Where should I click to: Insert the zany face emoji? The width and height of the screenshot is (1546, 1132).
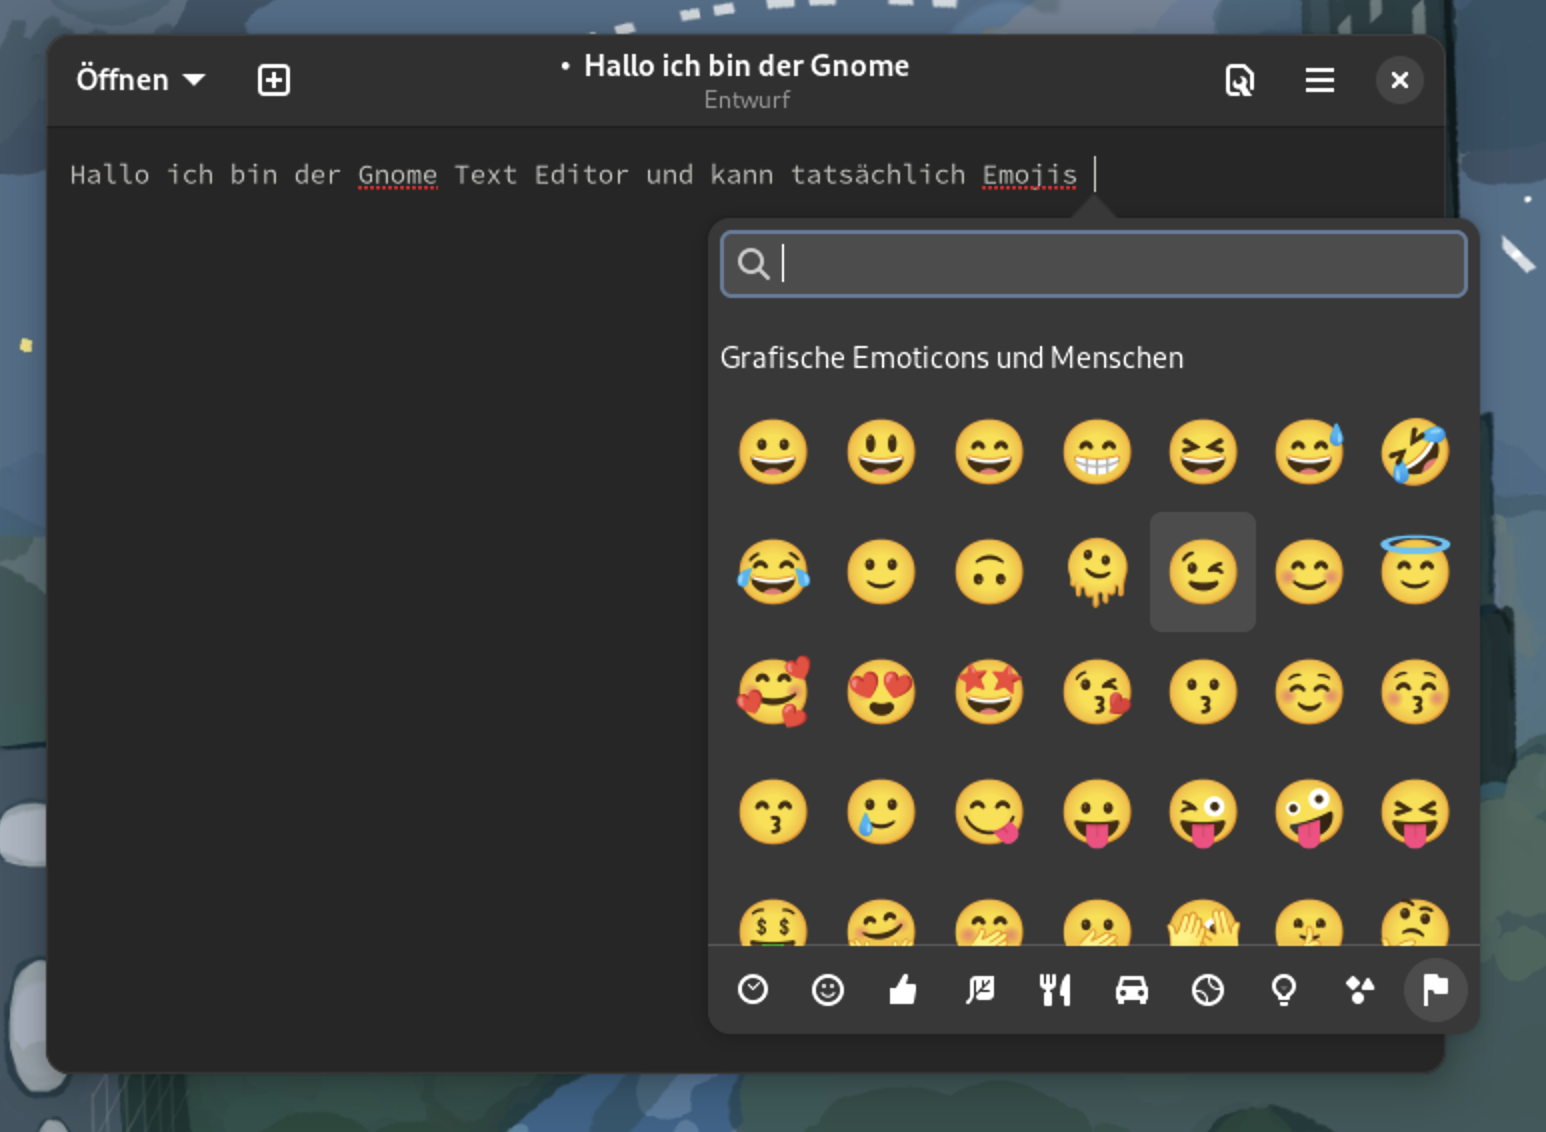coord(1309,812)
